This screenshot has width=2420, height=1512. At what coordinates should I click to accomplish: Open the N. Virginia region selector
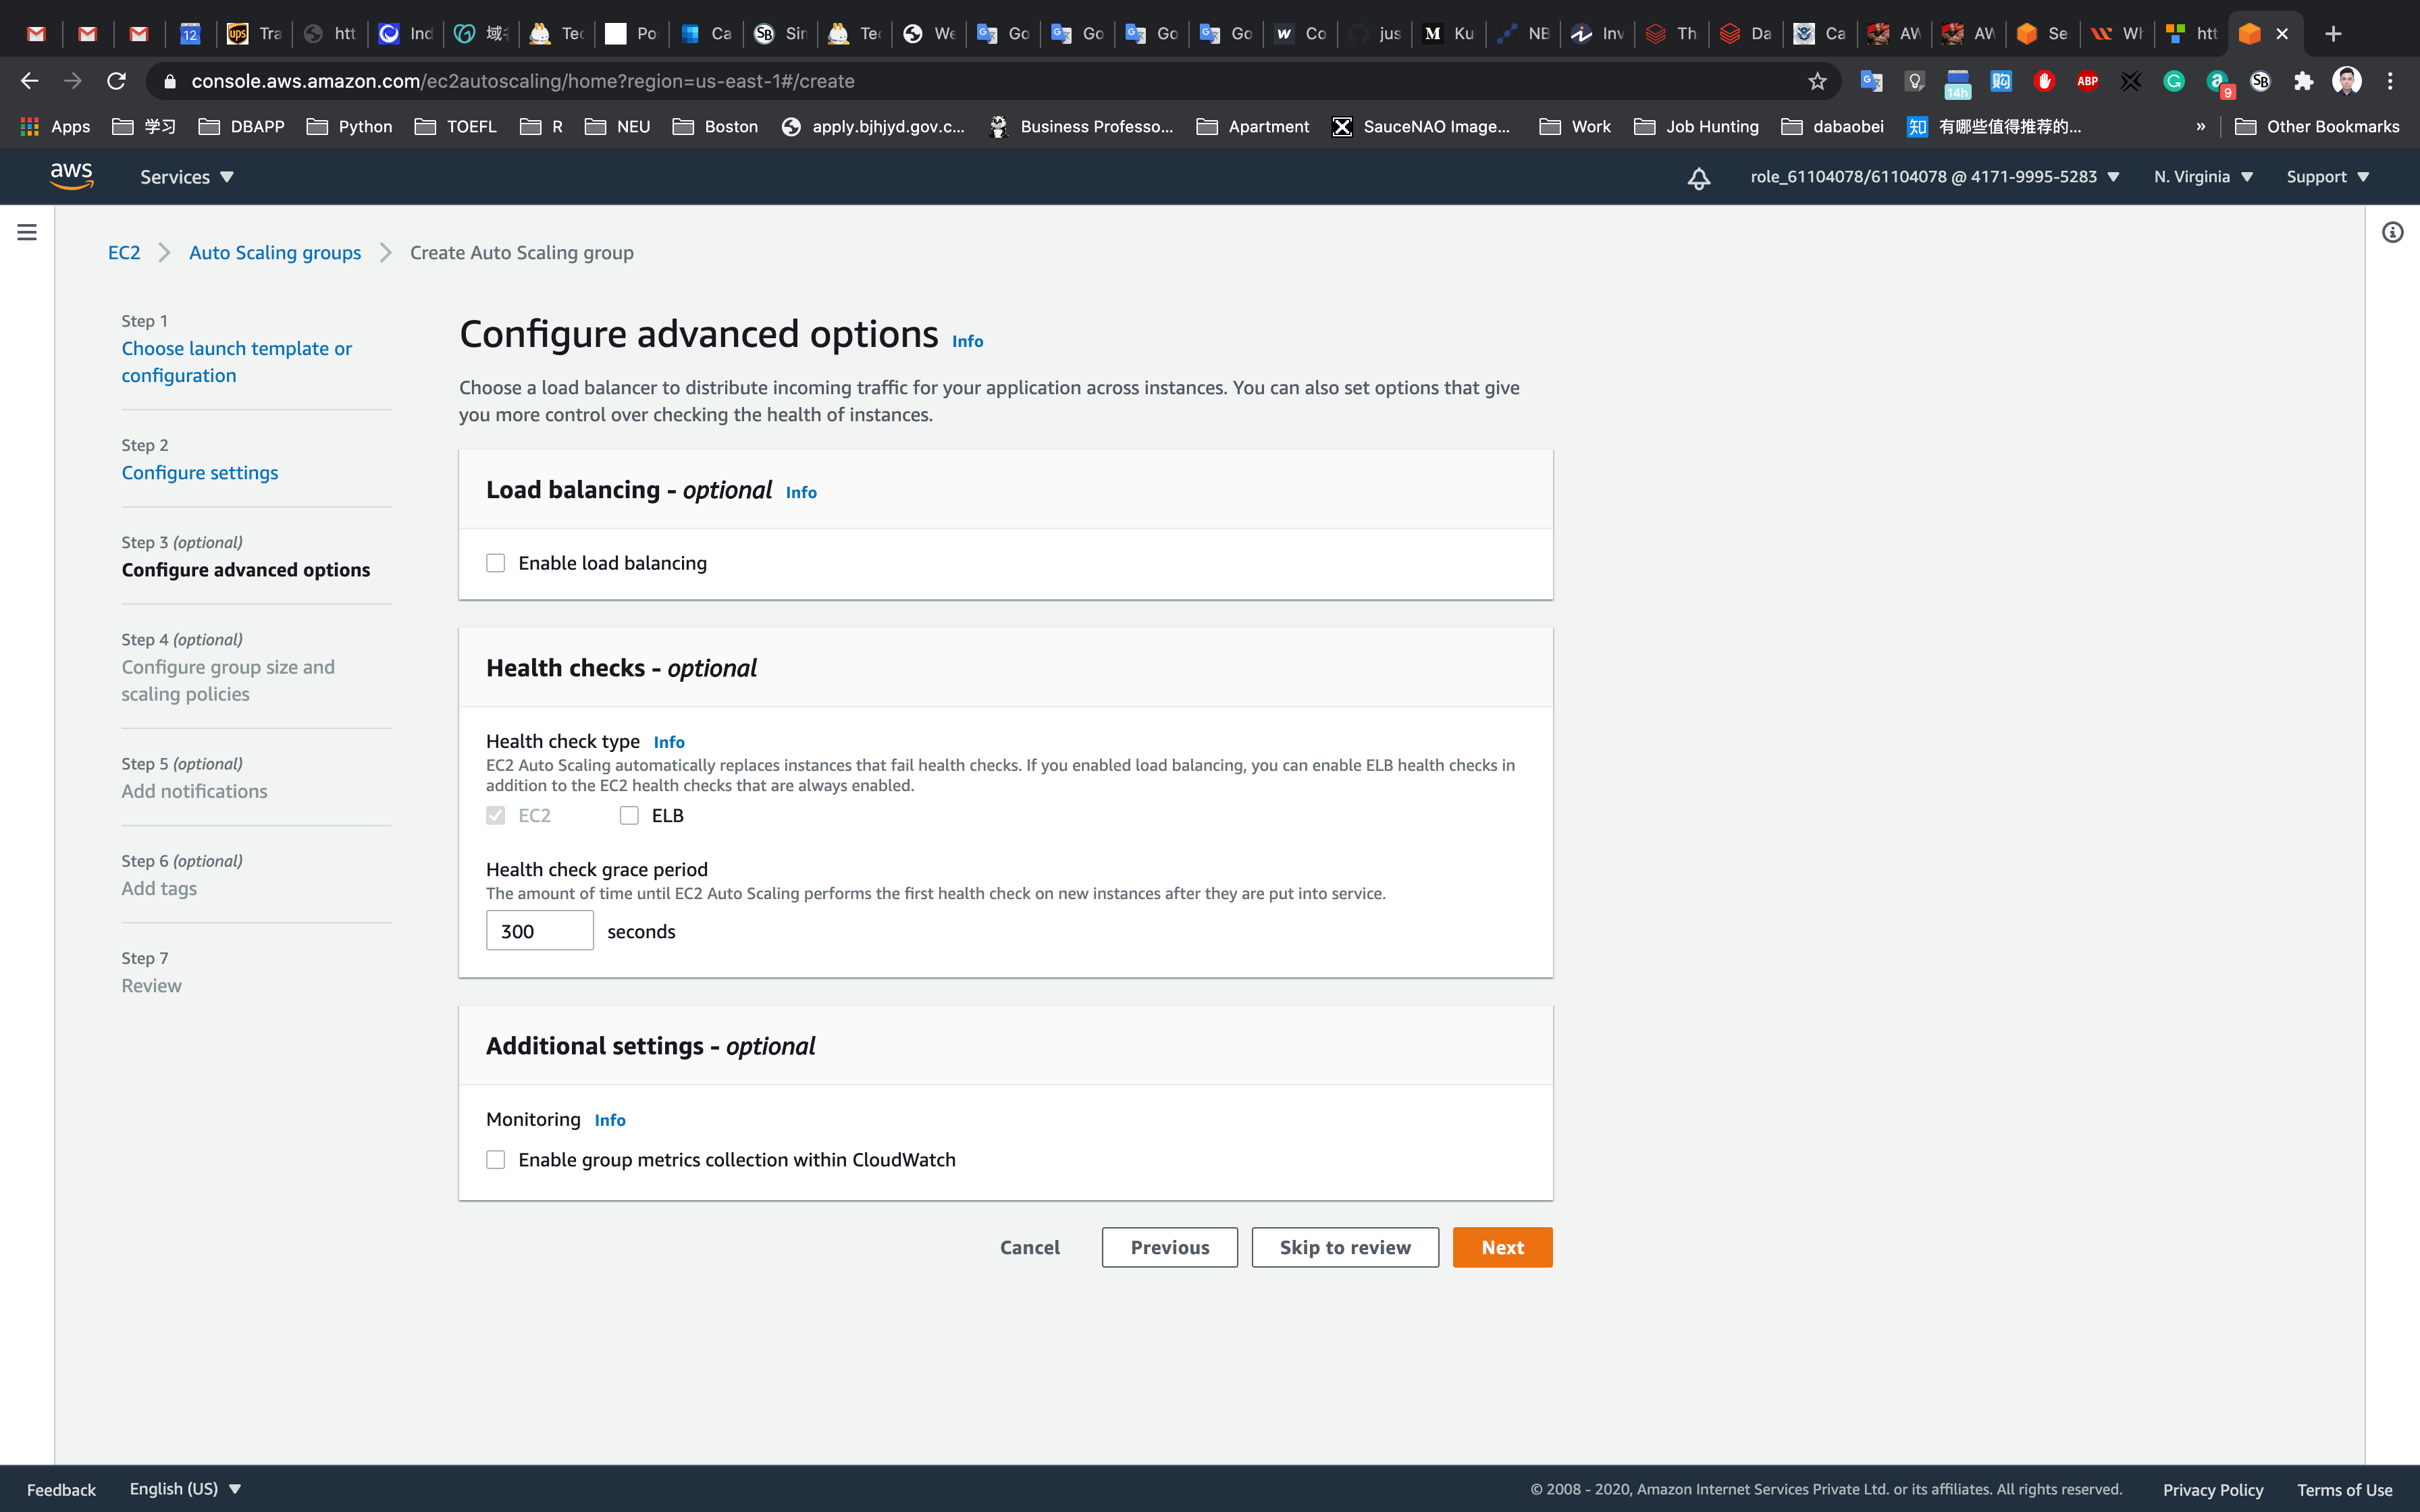2202,177
